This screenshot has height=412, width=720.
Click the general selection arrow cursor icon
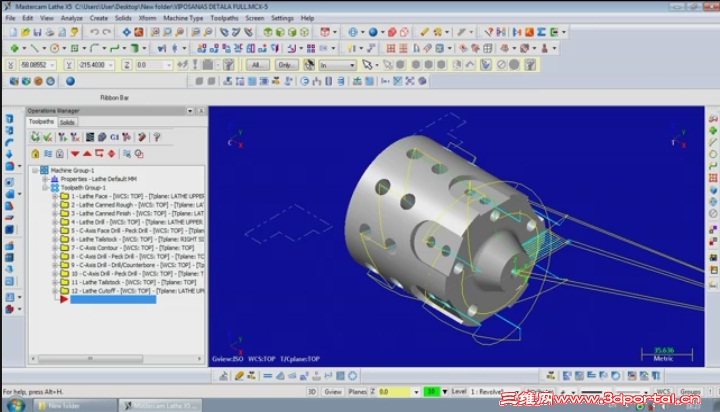pos(366,65)
